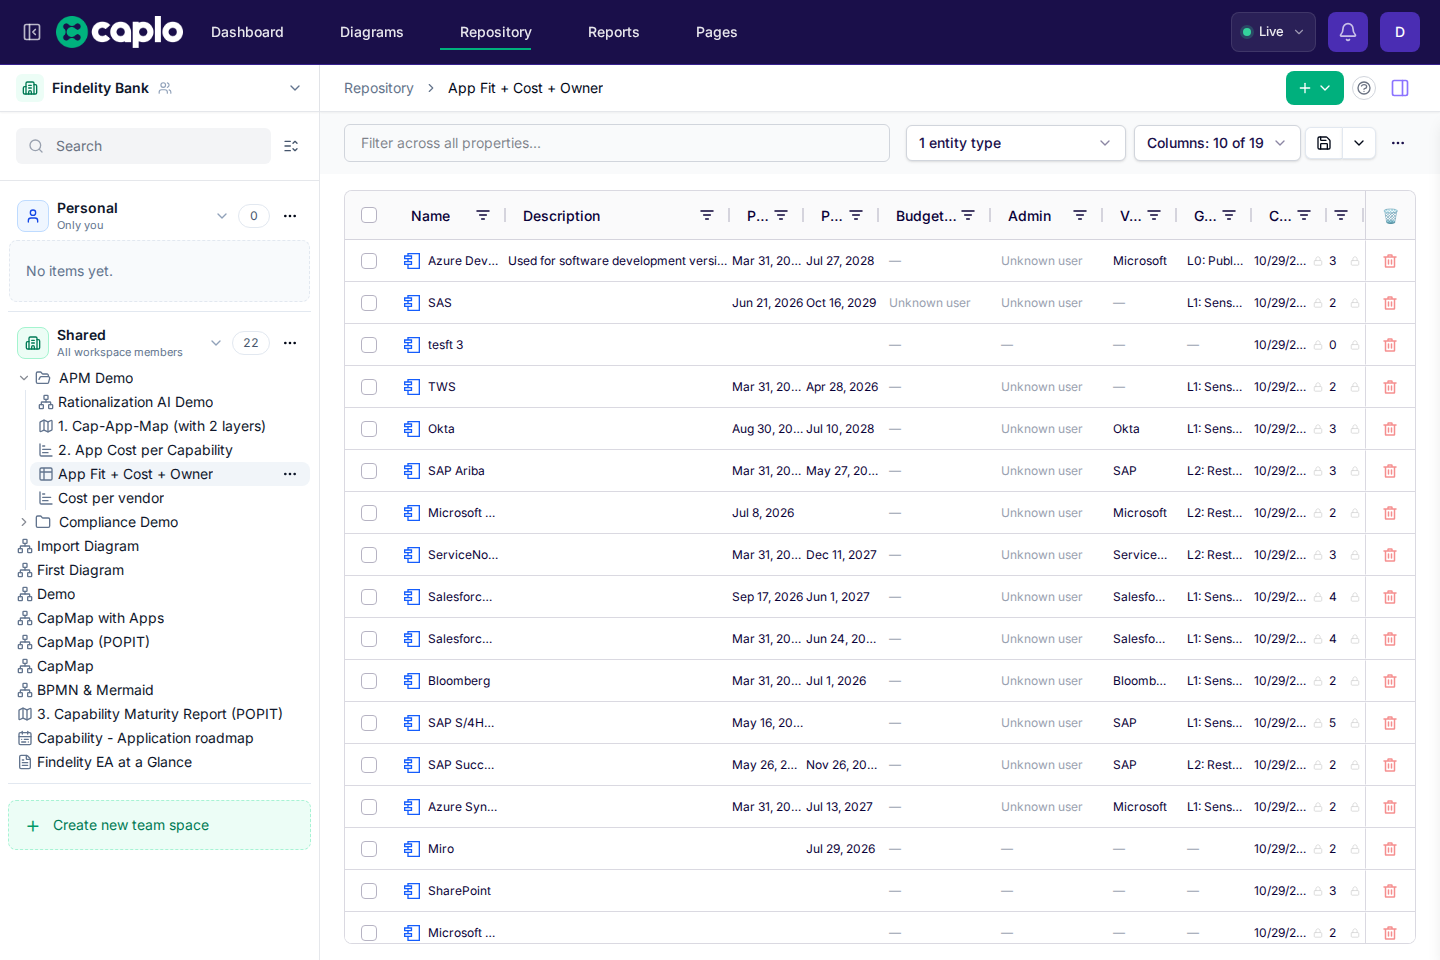Switch to the Diagrams tab

coord(372,32)
